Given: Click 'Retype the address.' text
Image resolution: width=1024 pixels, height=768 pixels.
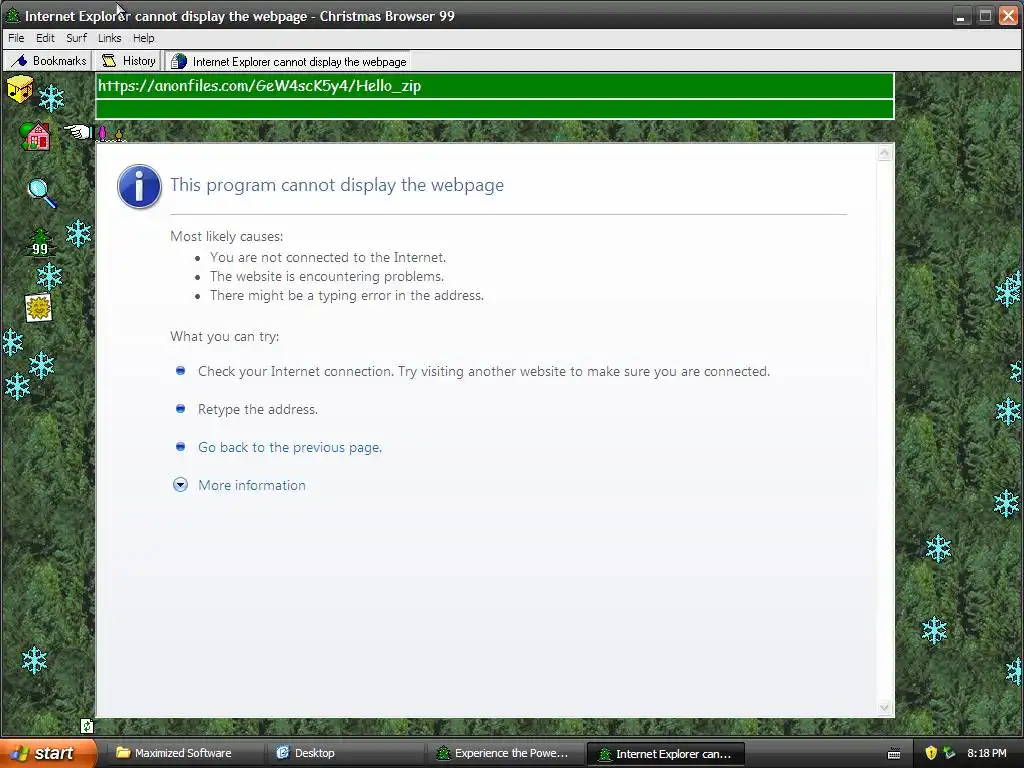Looking at the screenshot, I should [258, 409].
